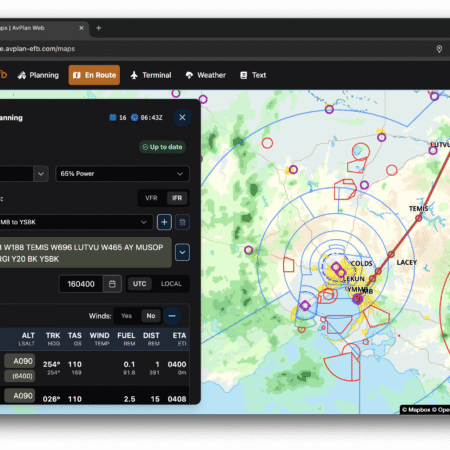Set Winds to Yes
Image resolution: width=450 pixels, height=450 pixels.
pyautogui.click(x=126, y=316)
